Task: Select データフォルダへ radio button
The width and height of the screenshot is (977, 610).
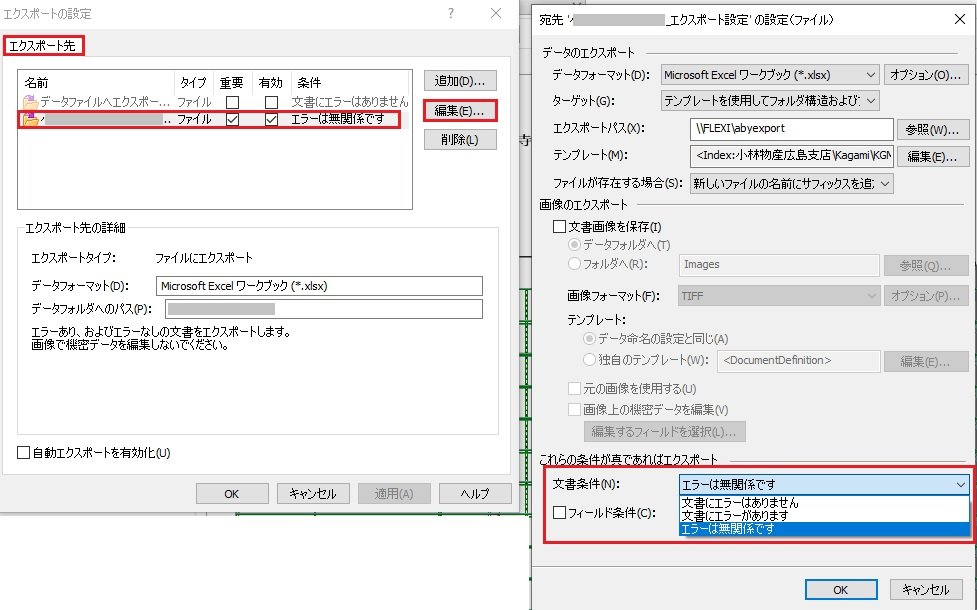Action: click(574, 245)
